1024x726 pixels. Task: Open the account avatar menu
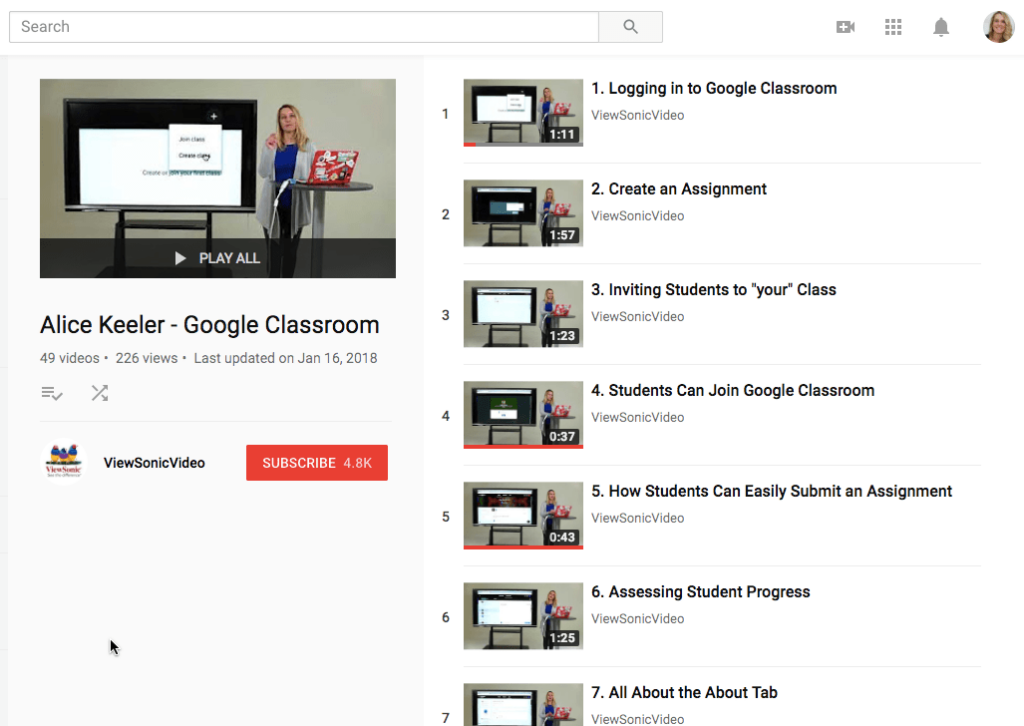click(x=999, y=27)
